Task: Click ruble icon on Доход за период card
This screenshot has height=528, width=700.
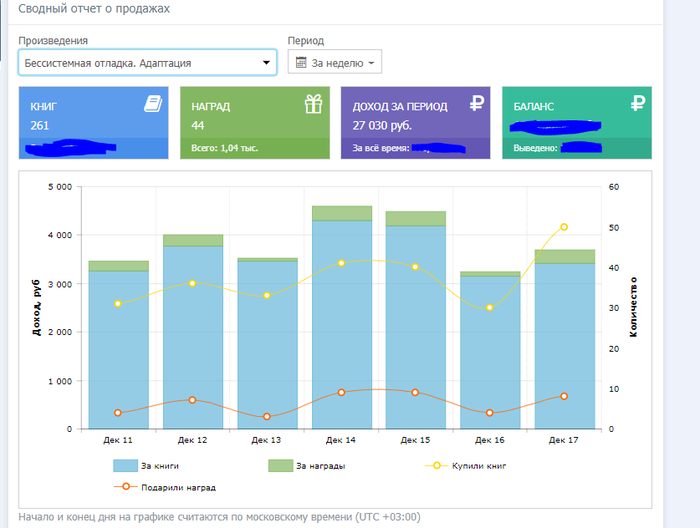Action: [475, 104]
